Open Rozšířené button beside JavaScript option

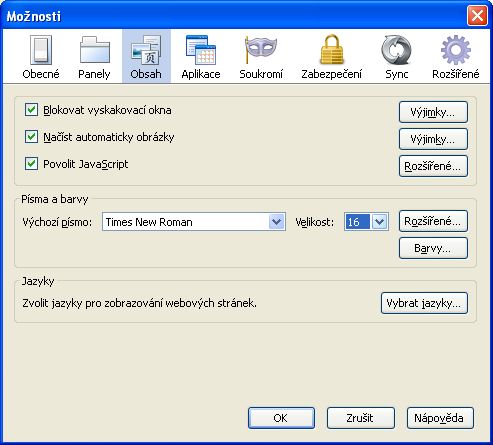tap(433, 166)
